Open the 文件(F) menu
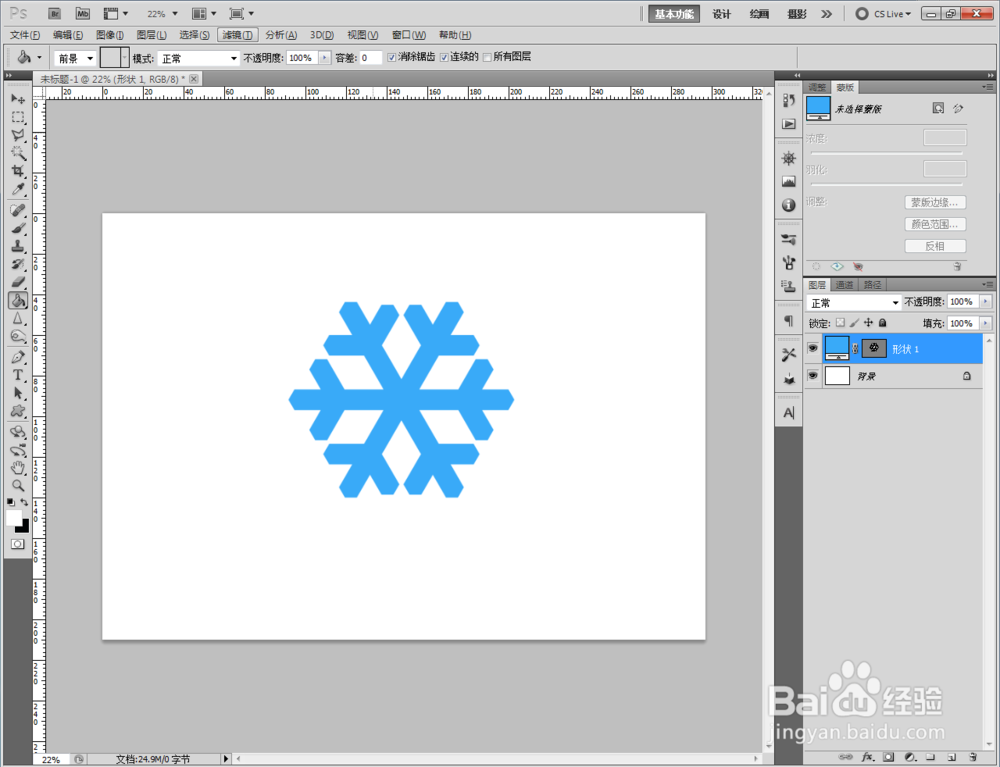The image size is (1000, 767). click(25, 34)
